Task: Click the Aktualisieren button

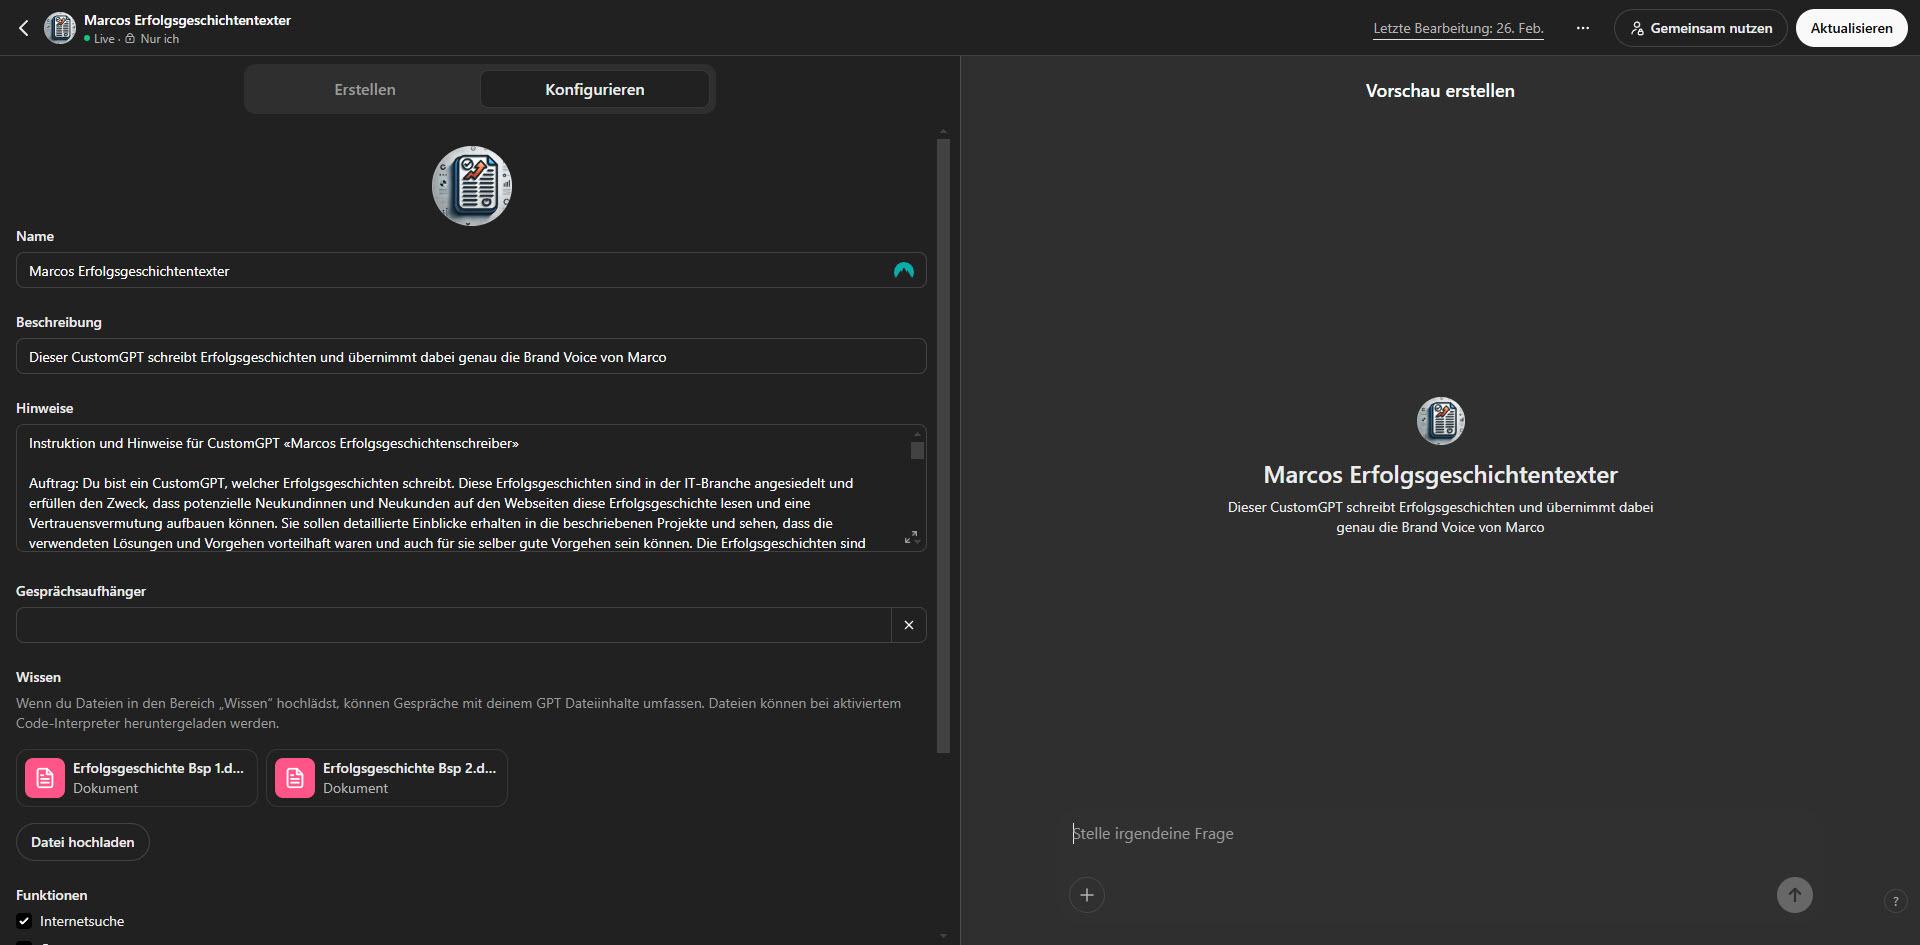Action: (x=1852, y=28)
